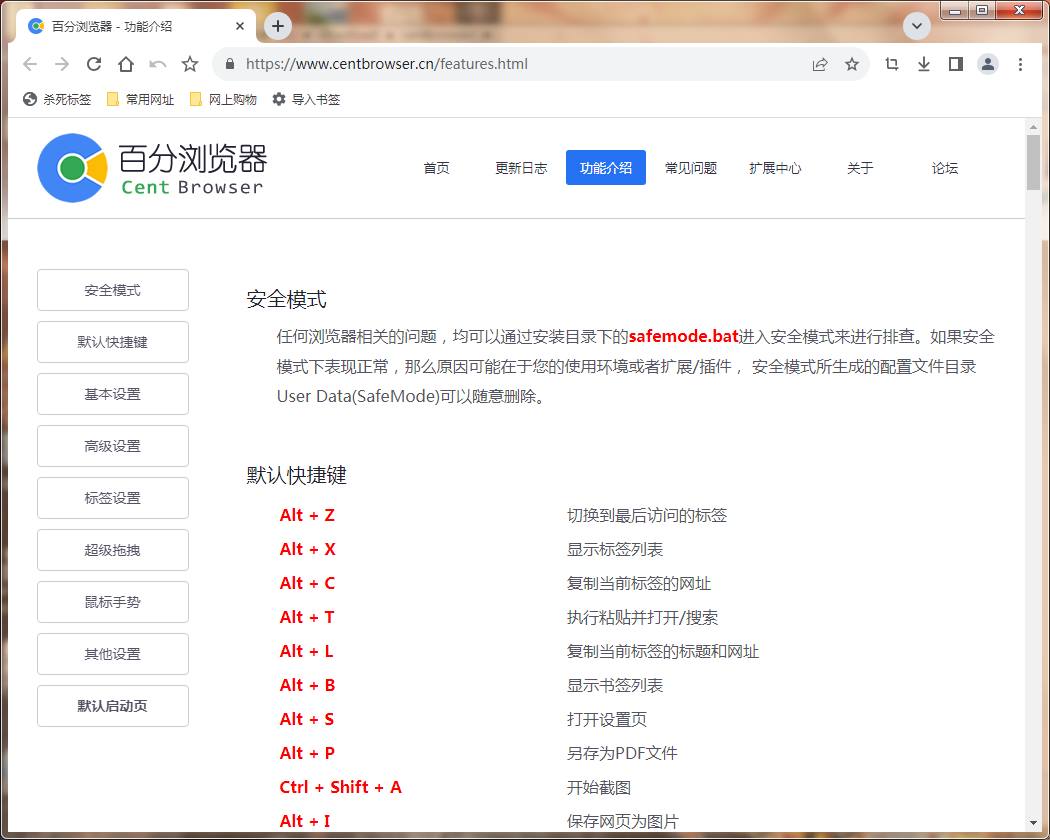Open the 常用网址 bookmark folder
This screenshot has width=1050, height=840.
(140, 100)
